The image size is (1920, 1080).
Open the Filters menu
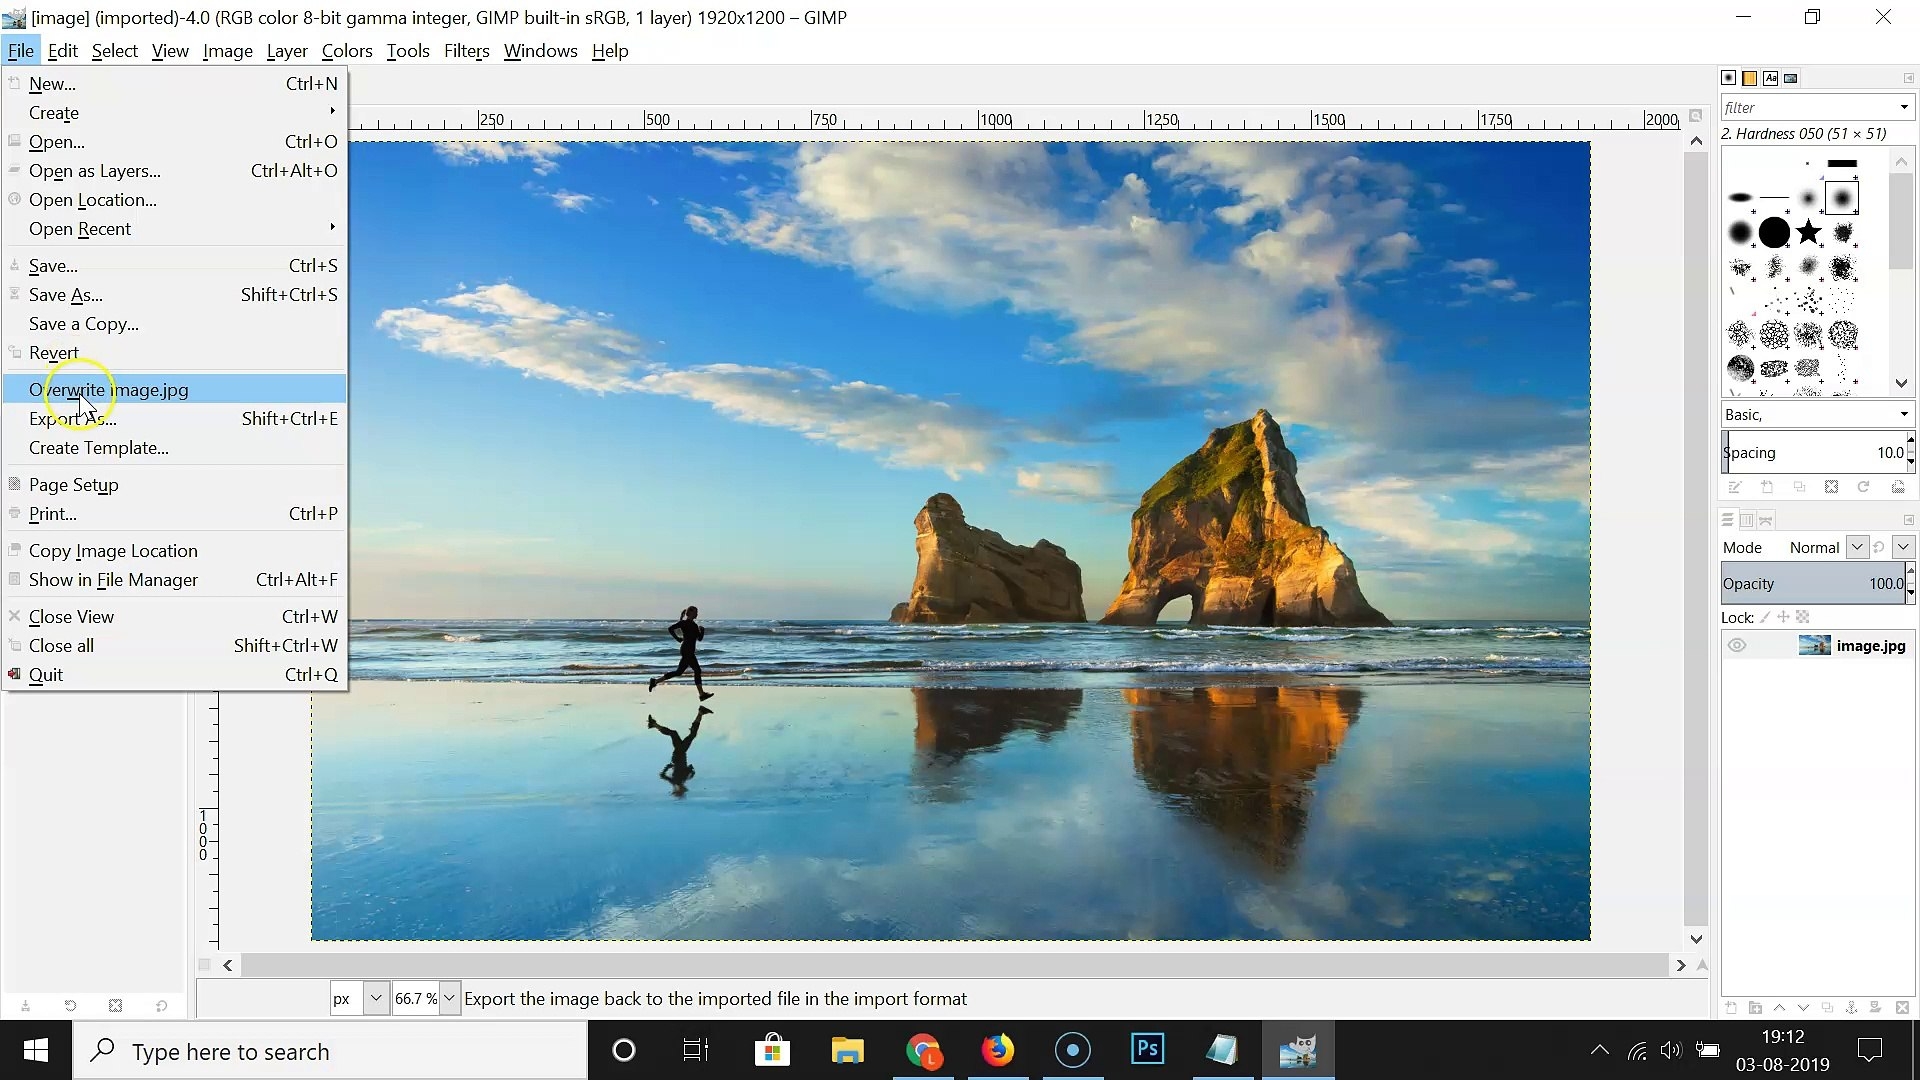[x=466, y=51]
